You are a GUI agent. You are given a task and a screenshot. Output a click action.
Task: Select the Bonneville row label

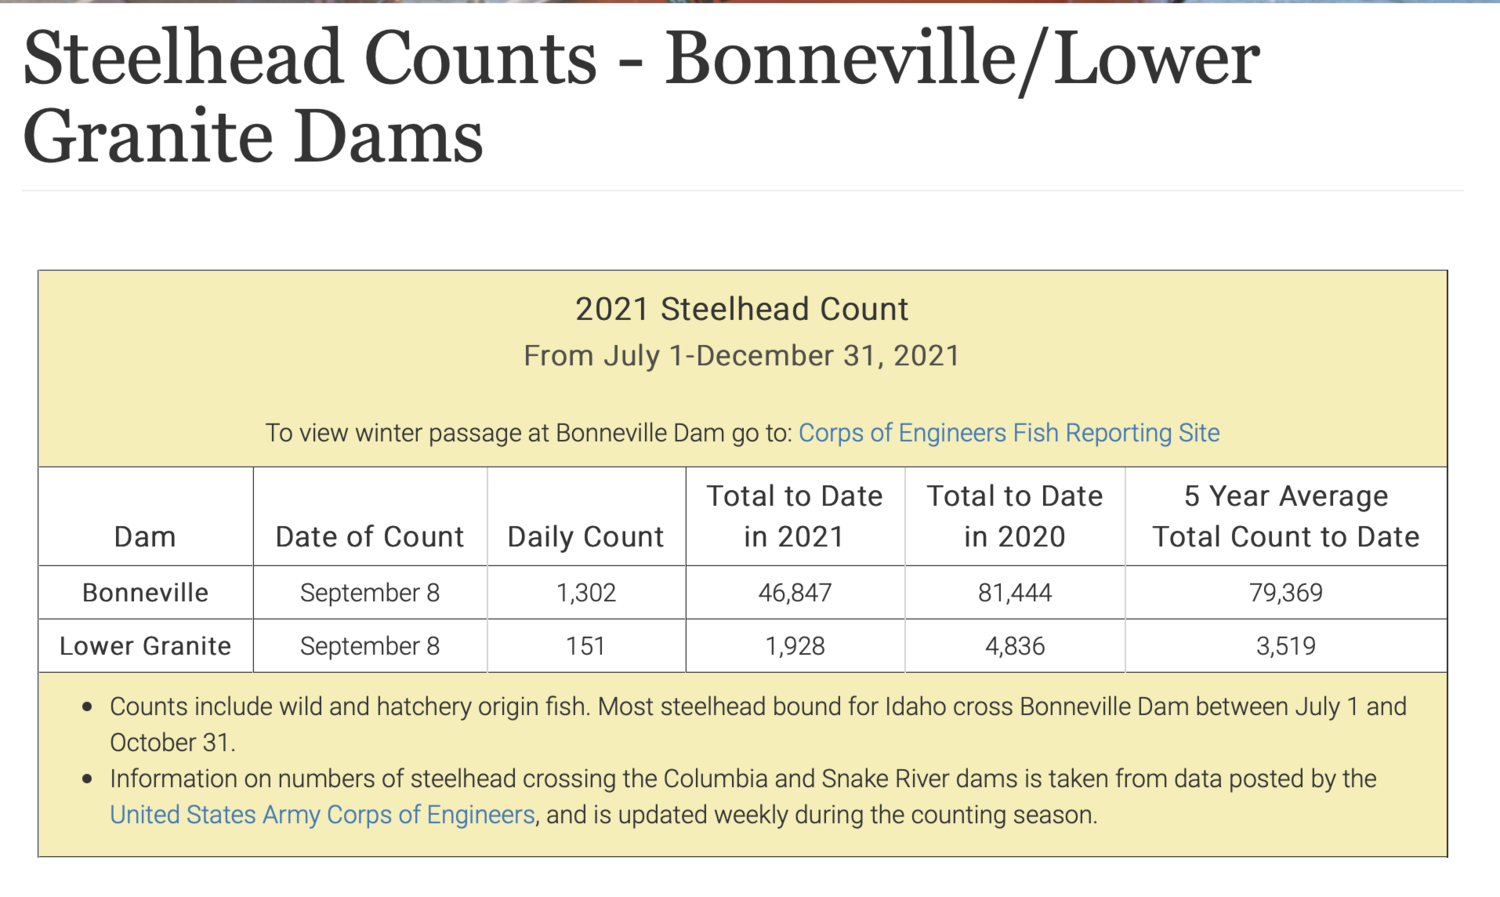(x=145, y=593)
